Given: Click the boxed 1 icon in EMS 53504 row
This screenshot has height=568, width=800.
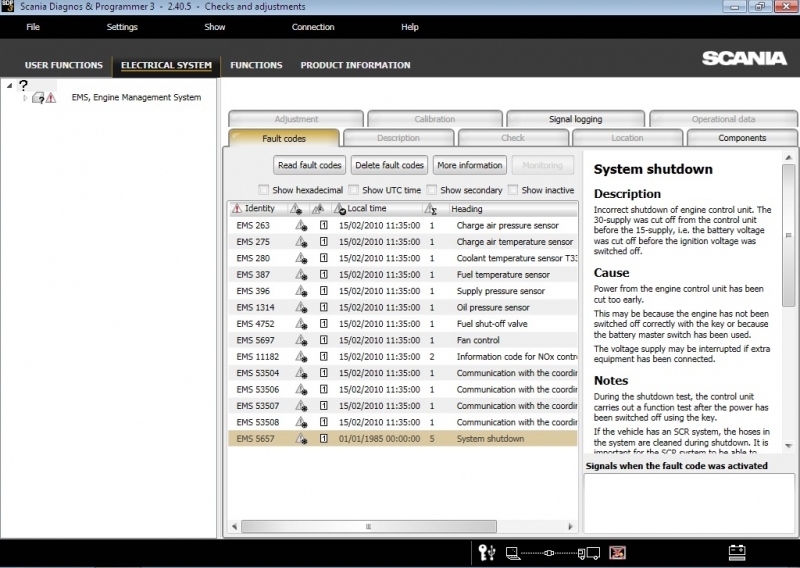Looking at the screenshot, I should [x=323, y=373].
